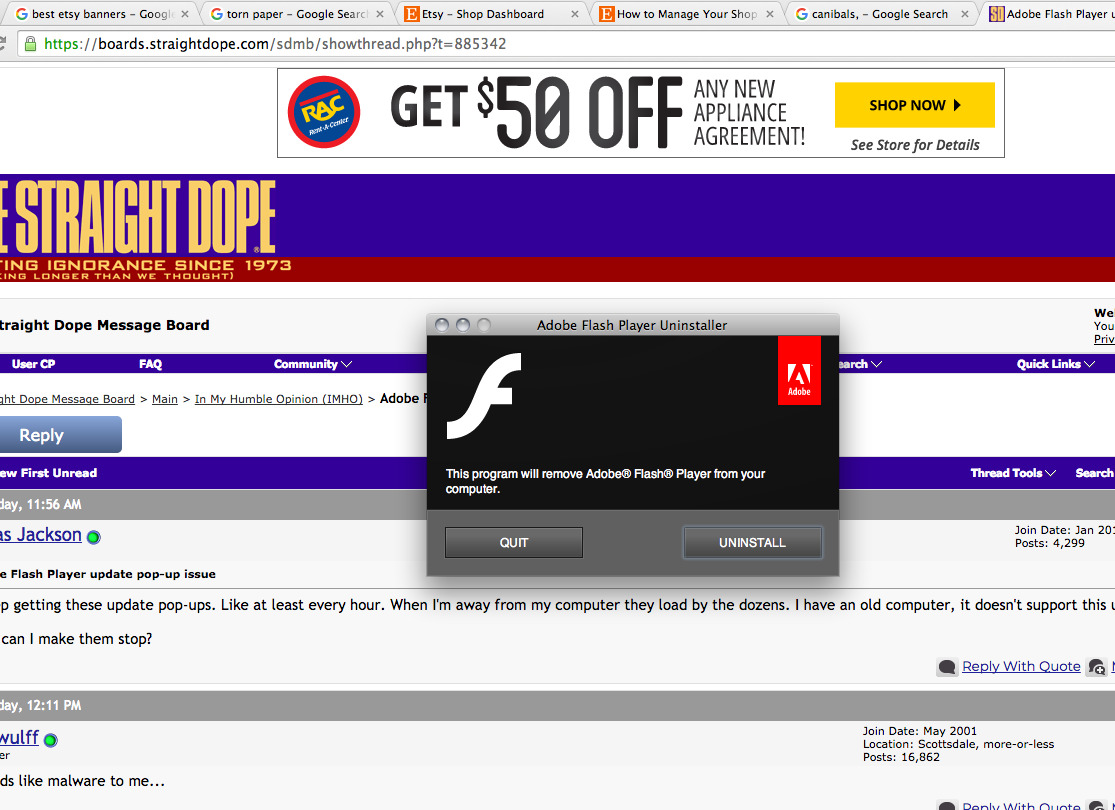The width and height of the screenshot is (1115, 810).
Task: Click the Main breadcrumb link
Action: (165, 399)
